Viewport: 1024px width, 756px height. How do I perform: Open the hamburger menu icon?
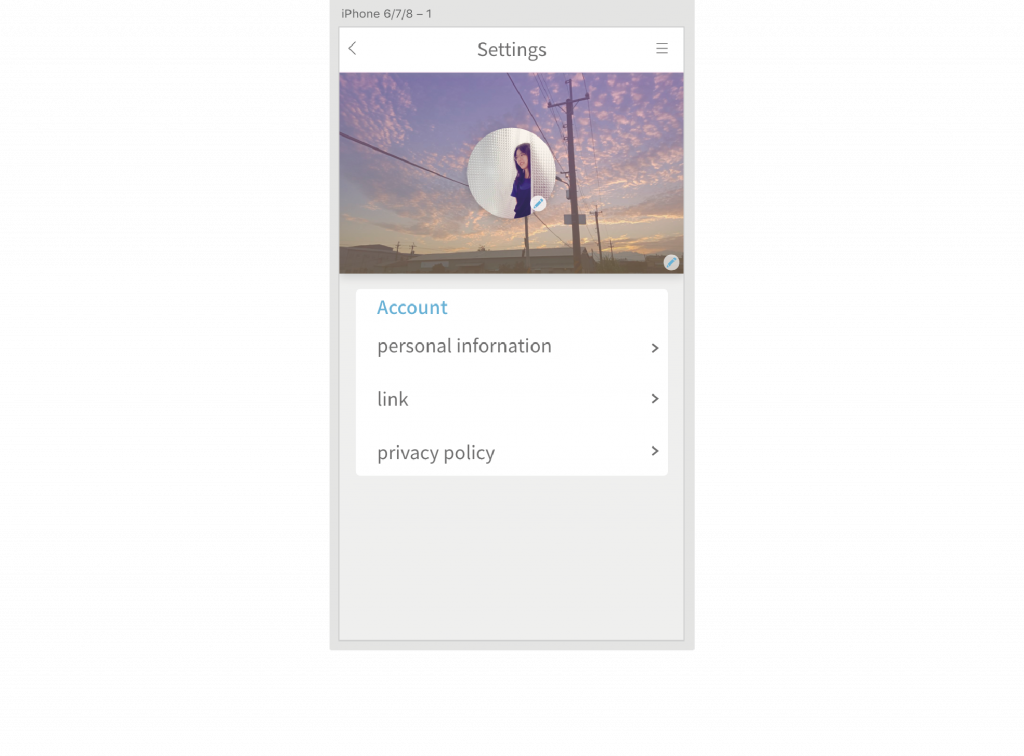tap(662, 48)
